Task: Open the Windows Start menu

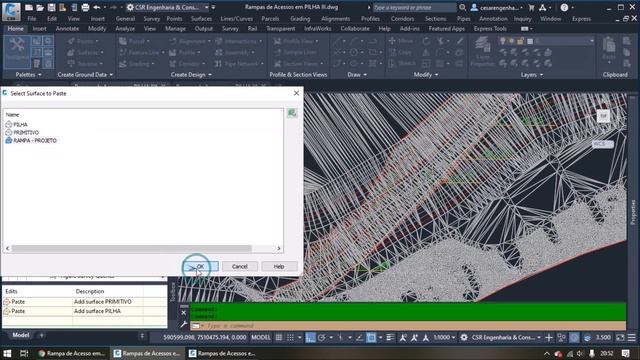Action: 7,353
